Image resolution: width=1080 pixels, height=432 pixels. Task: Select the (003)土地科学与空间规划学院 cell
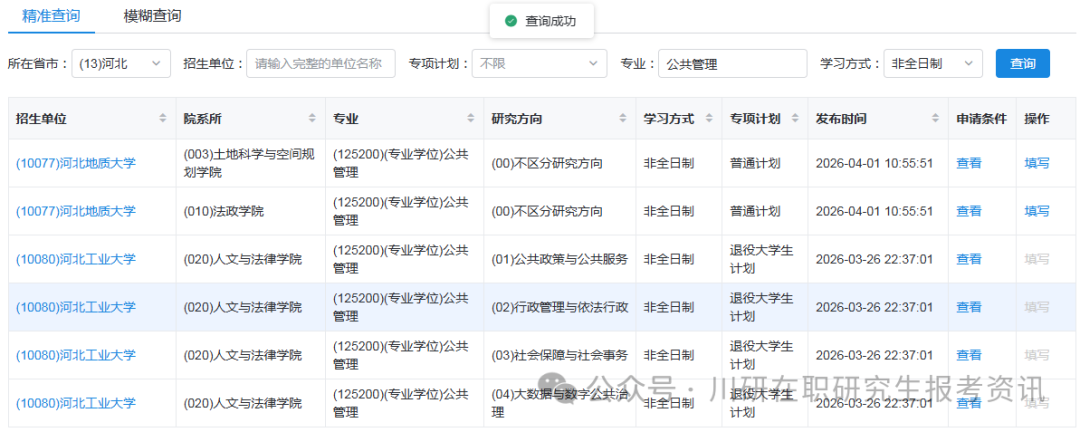click(249, 163)
